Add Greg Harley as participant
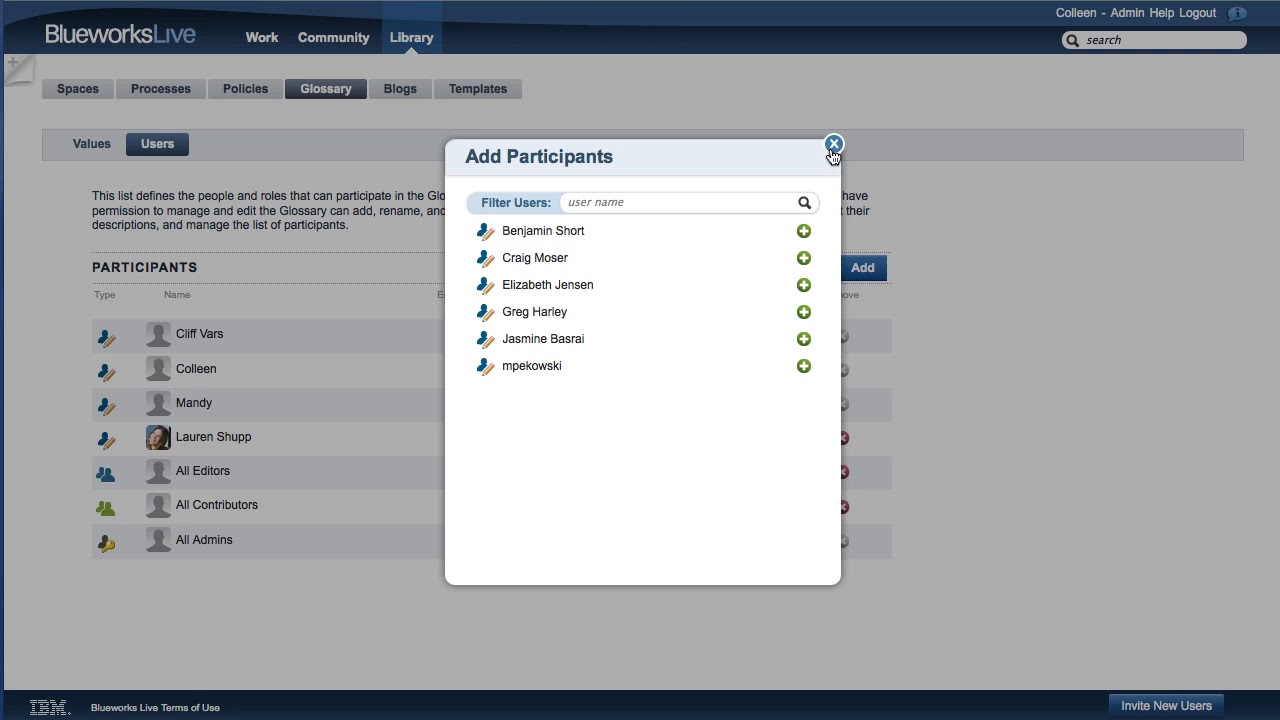1280x720 pixels. [x=804, y=312]
